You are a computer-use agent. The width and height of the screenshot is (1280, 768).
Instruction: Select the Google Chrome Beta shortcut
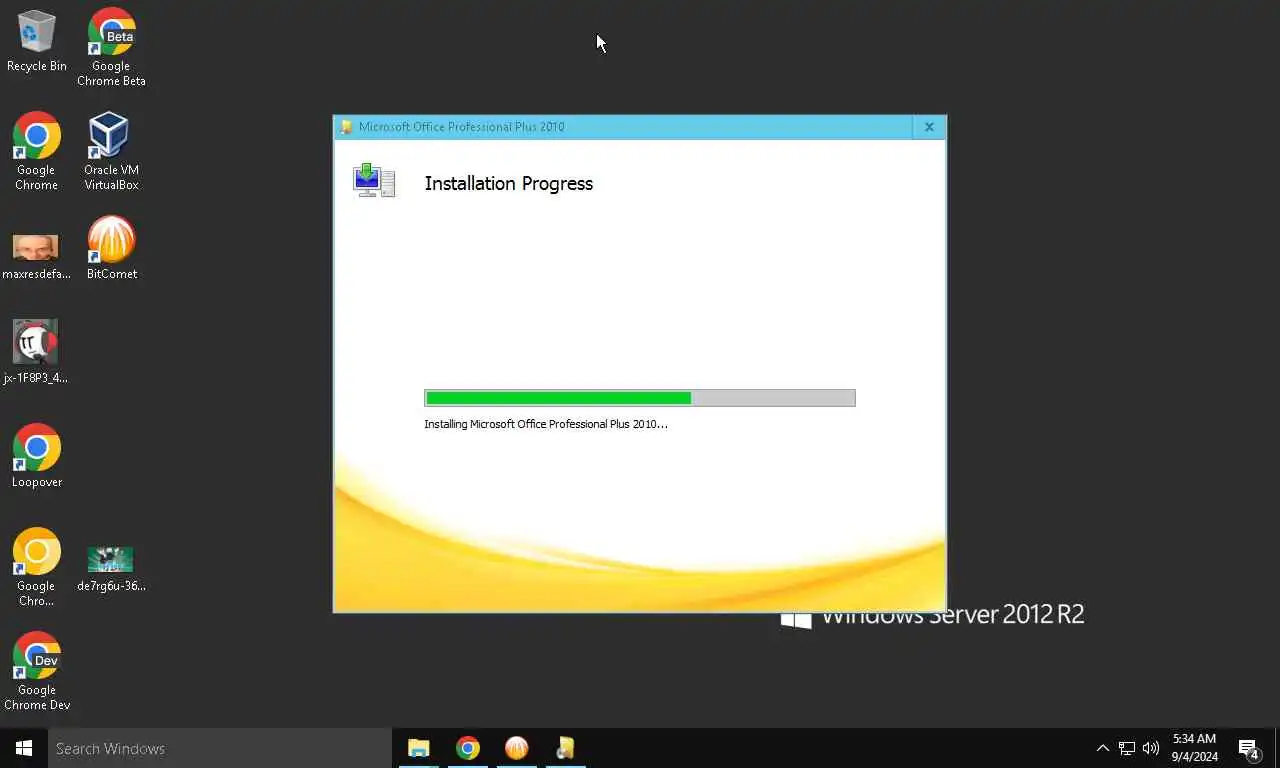[x=111, y=47]
